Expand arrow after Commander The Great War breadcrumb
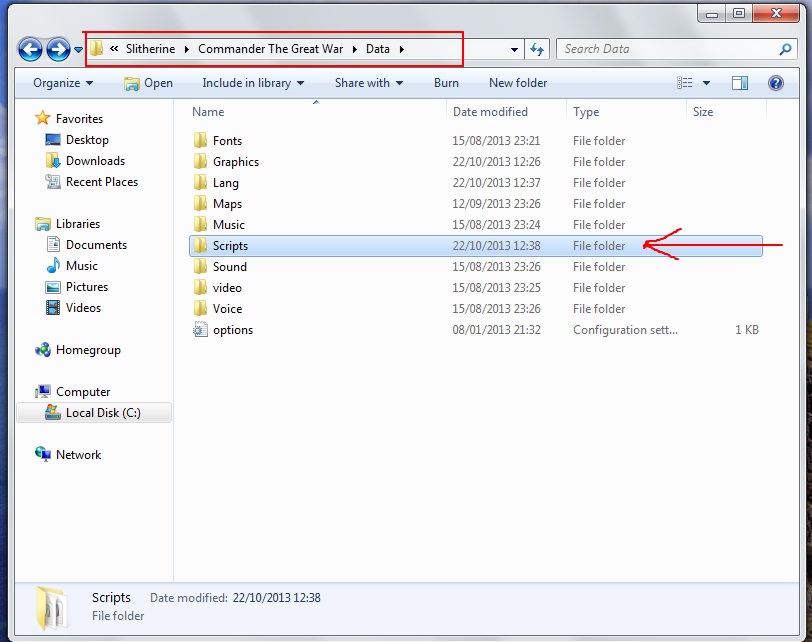 tap(355, 49)
